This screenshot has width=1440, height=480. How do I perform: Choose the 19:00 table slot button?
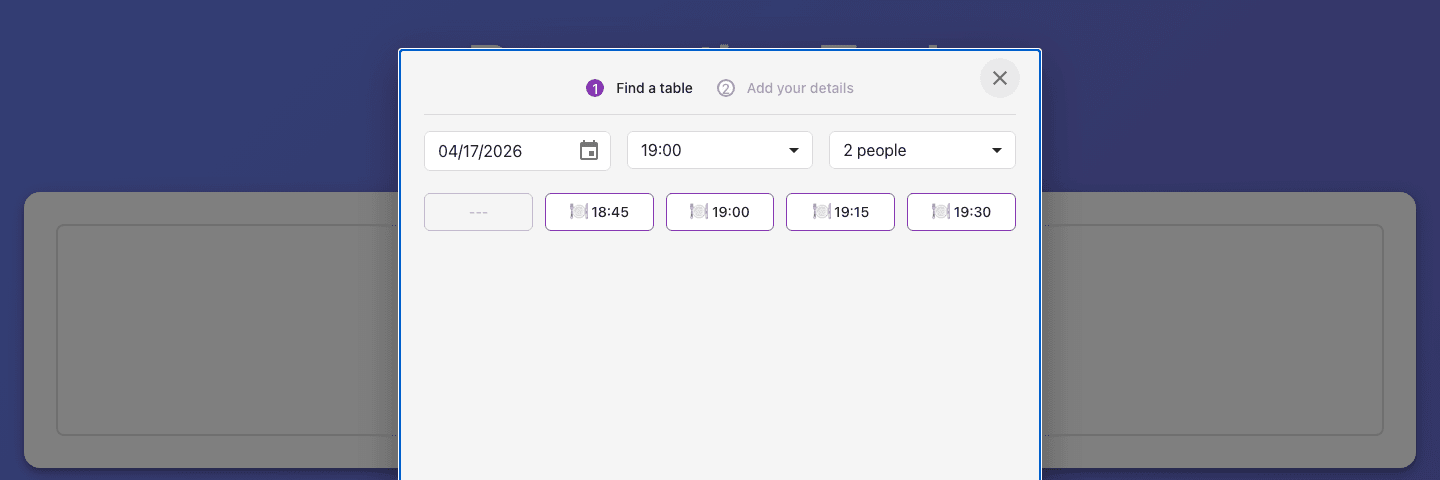coord(720,212)
